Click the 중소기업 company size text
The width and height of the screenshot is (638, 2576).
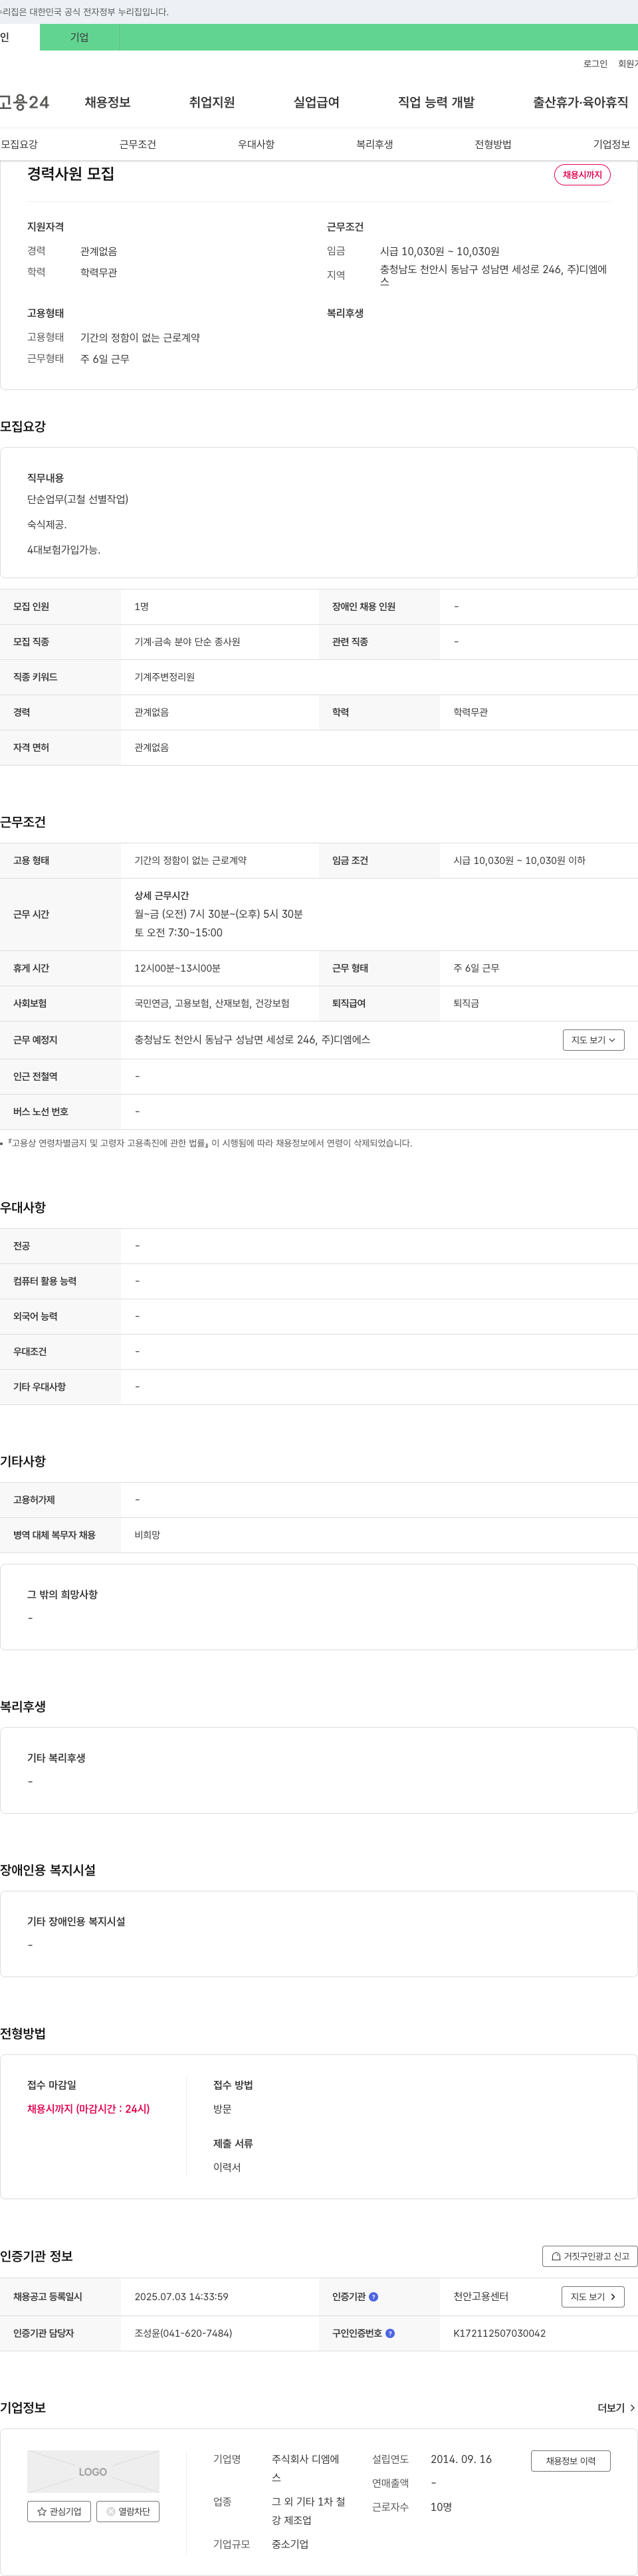pyautogui.click(x=290, y=2544)
